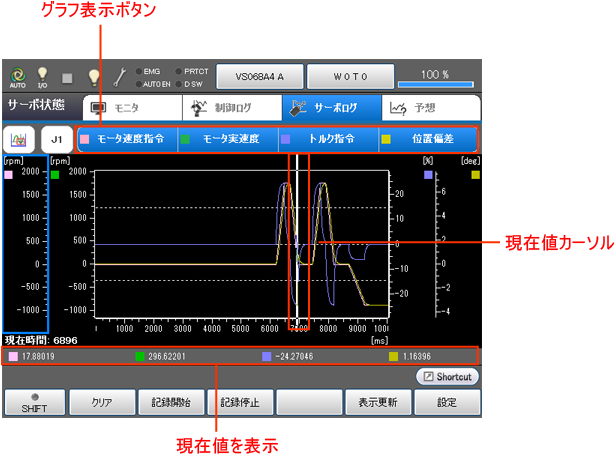The width and height of the screenshot is (615, 455).
Task: Click the graph display icon beside J1
Action: click(19, 139)
